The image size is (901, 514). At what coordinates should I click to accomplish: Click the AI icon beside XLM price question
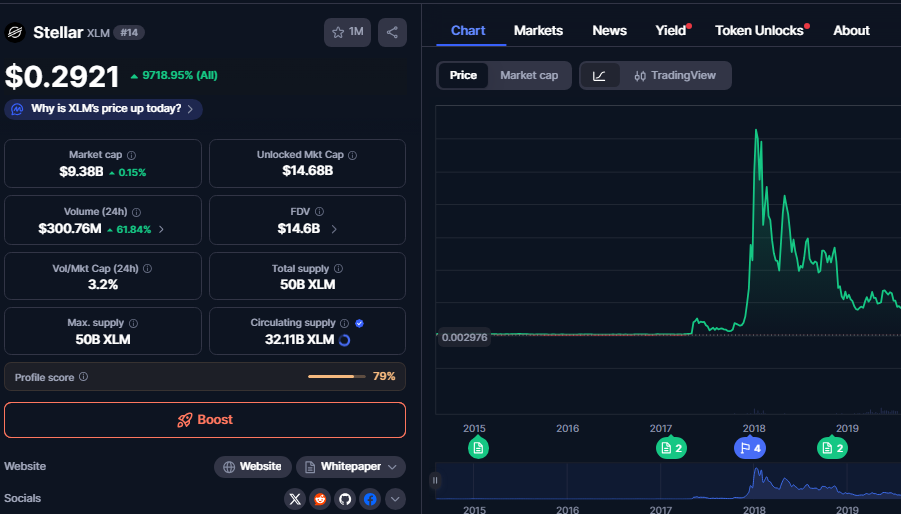point(17,109)
